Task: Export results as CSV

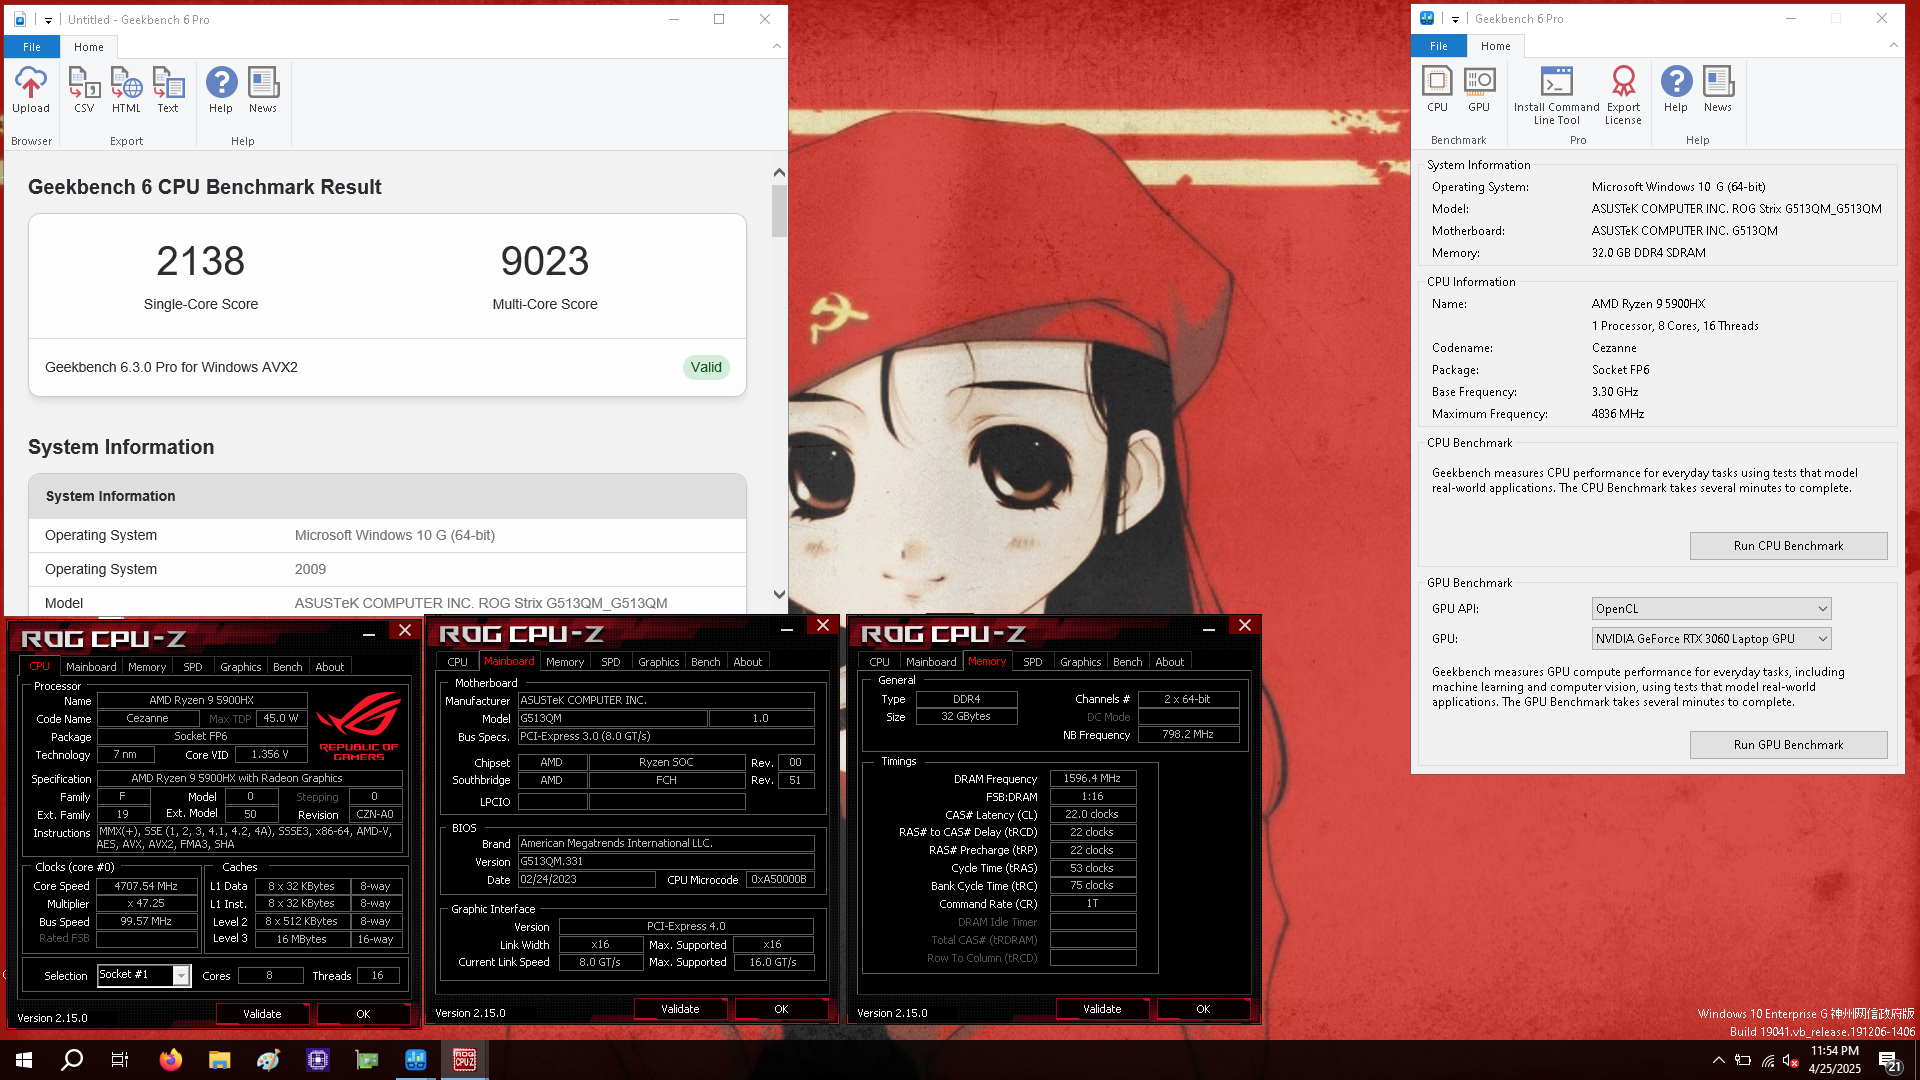Action: click(84, 90)
